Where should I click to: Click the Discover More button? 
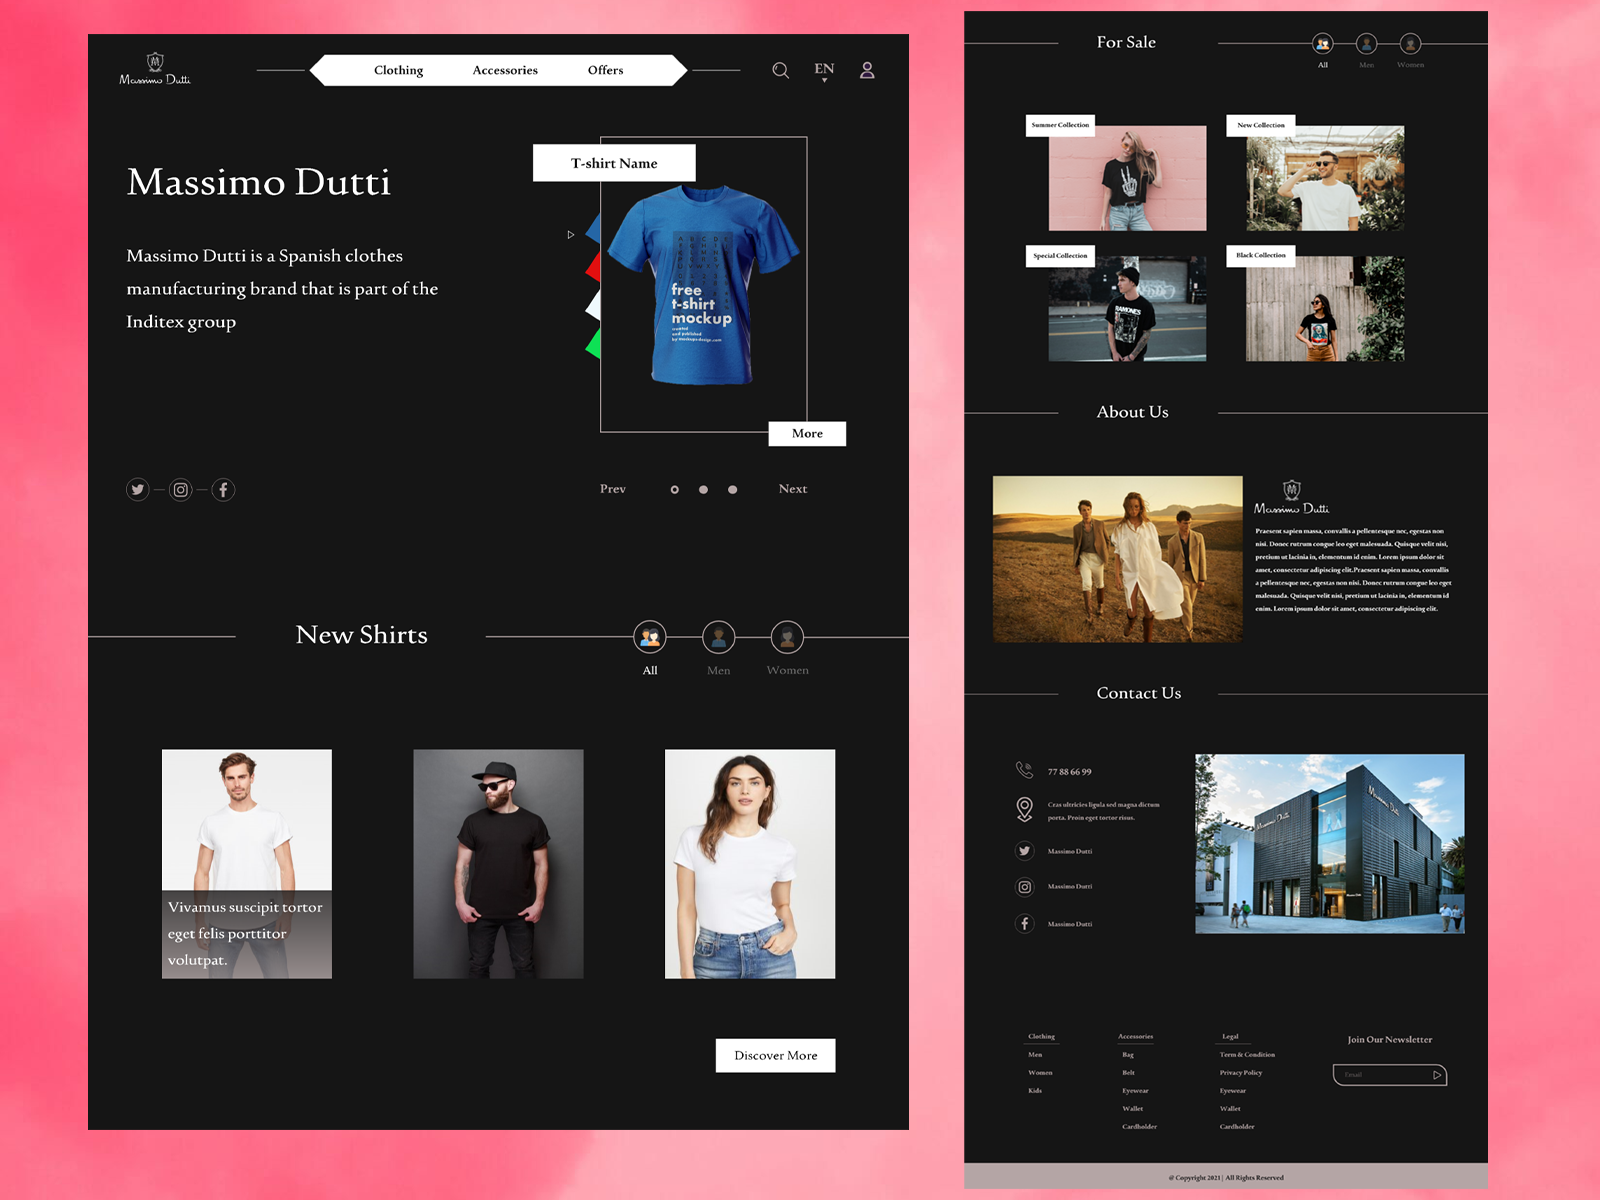775,1055
